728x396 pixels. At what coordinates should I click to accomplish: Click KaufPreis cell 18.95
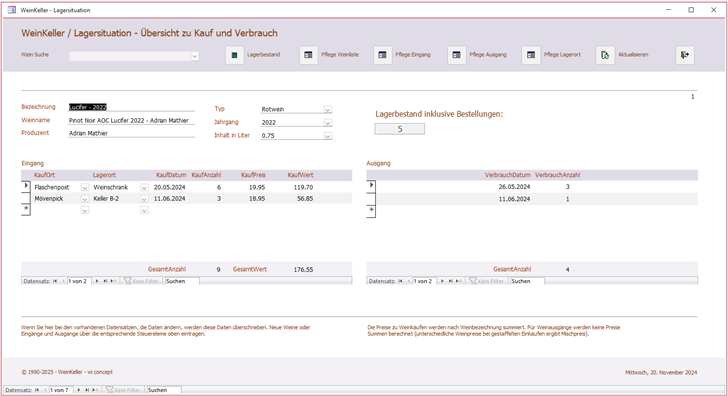[x=256, y=198]
